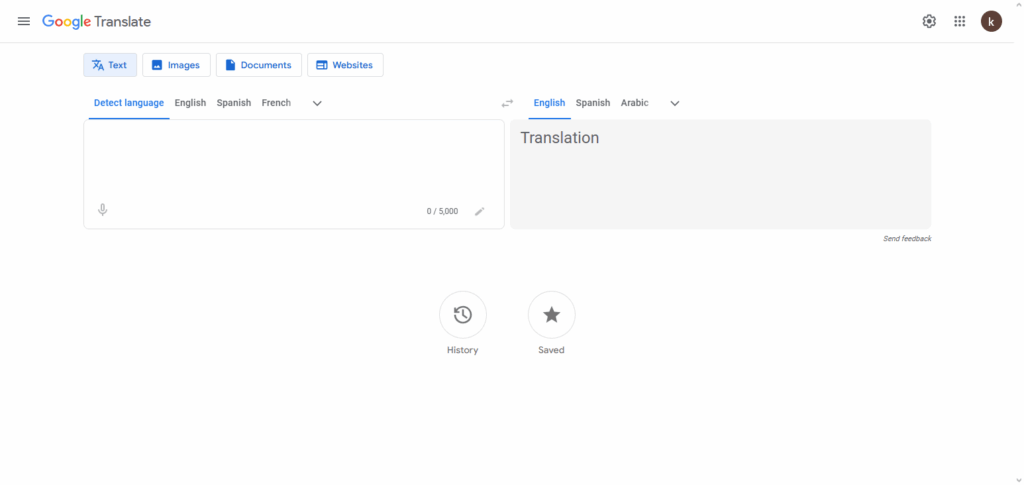The height and width of the screenshot is (485, 1024).
Task: Click the page scrollbar up arrow
Action: pos(1019,5)
